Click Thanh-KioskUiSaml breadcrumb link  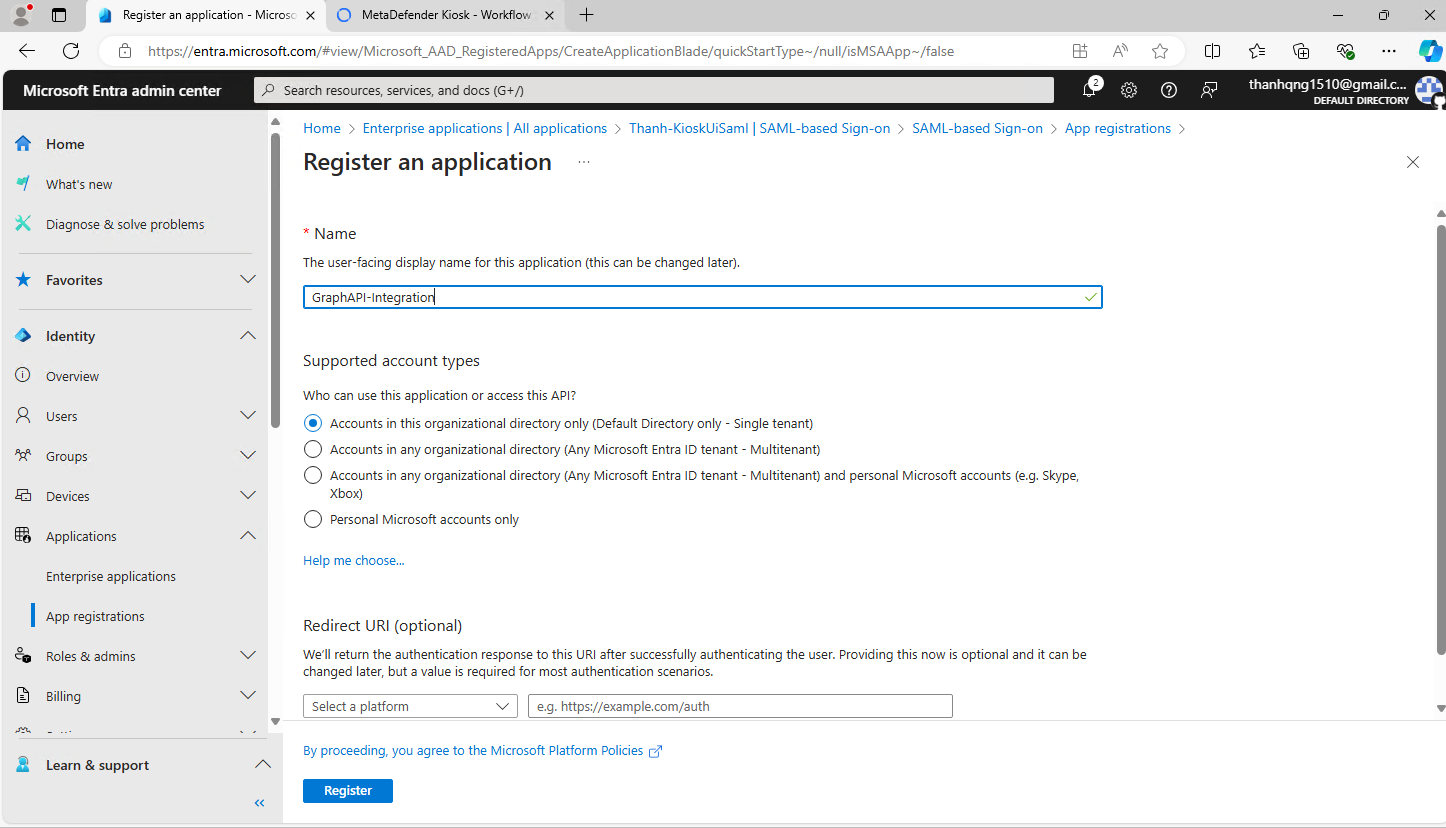point(759,128)
